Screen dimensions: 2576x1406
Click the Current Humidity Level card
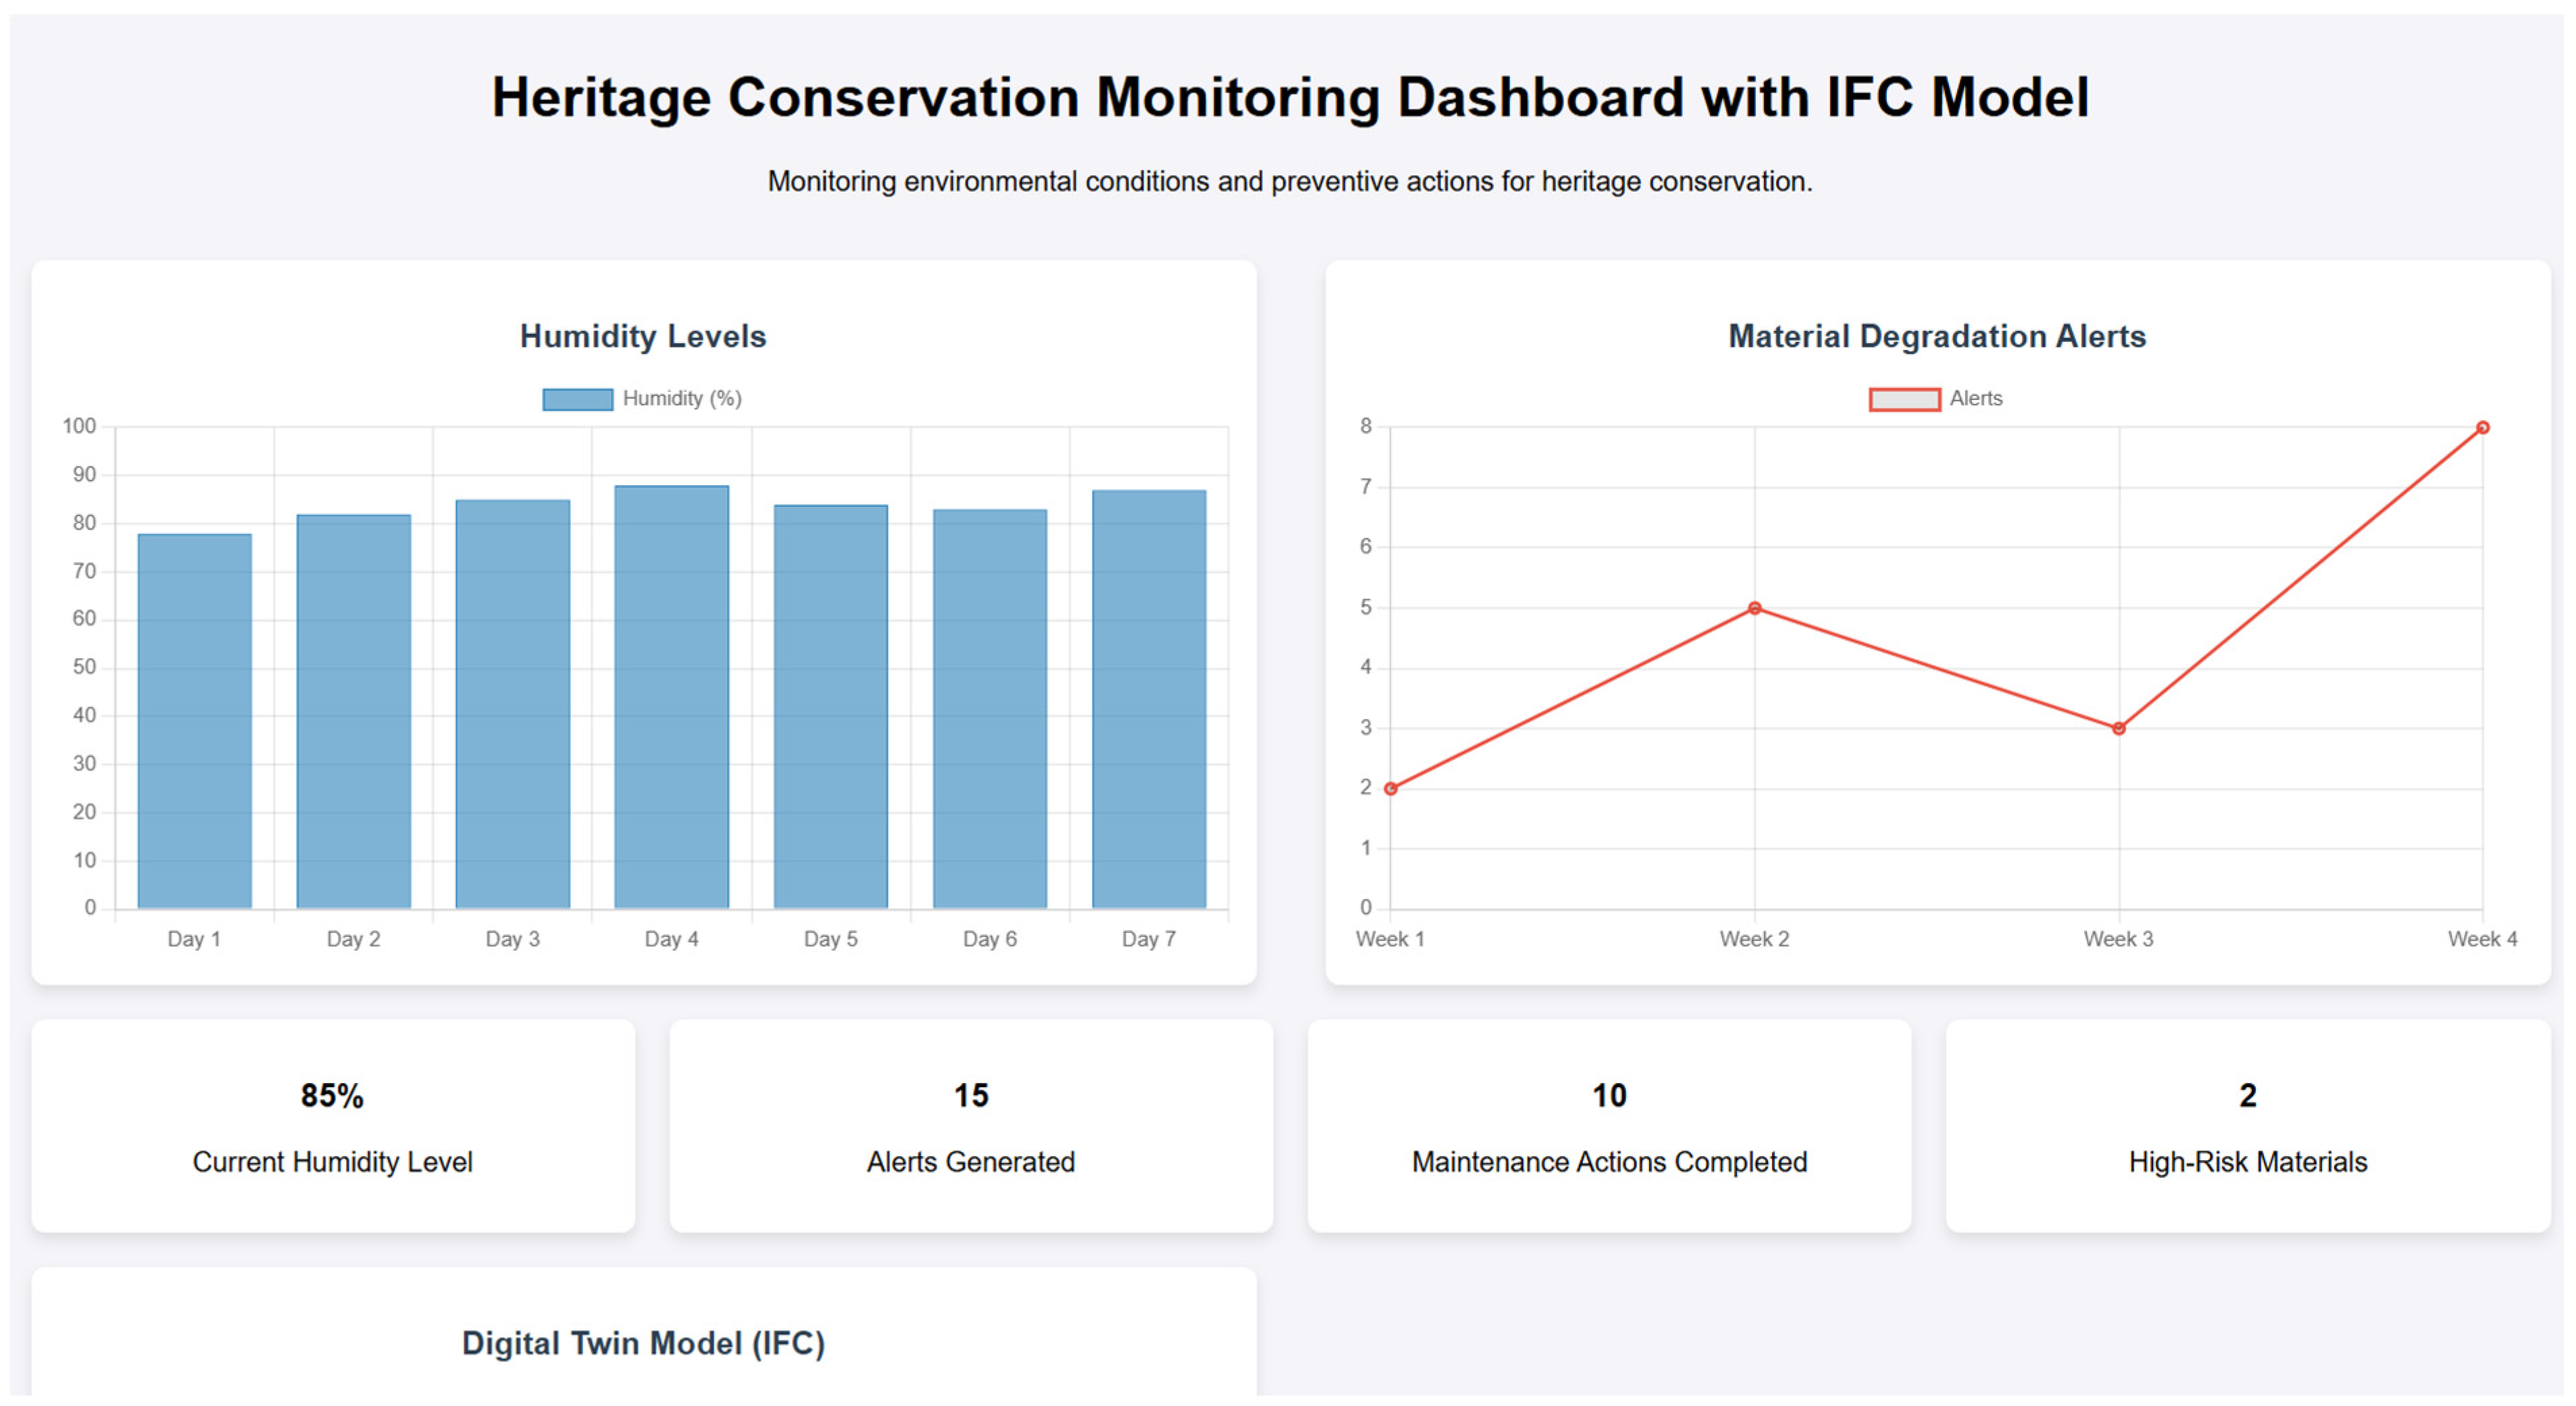tap(333, 1126)
